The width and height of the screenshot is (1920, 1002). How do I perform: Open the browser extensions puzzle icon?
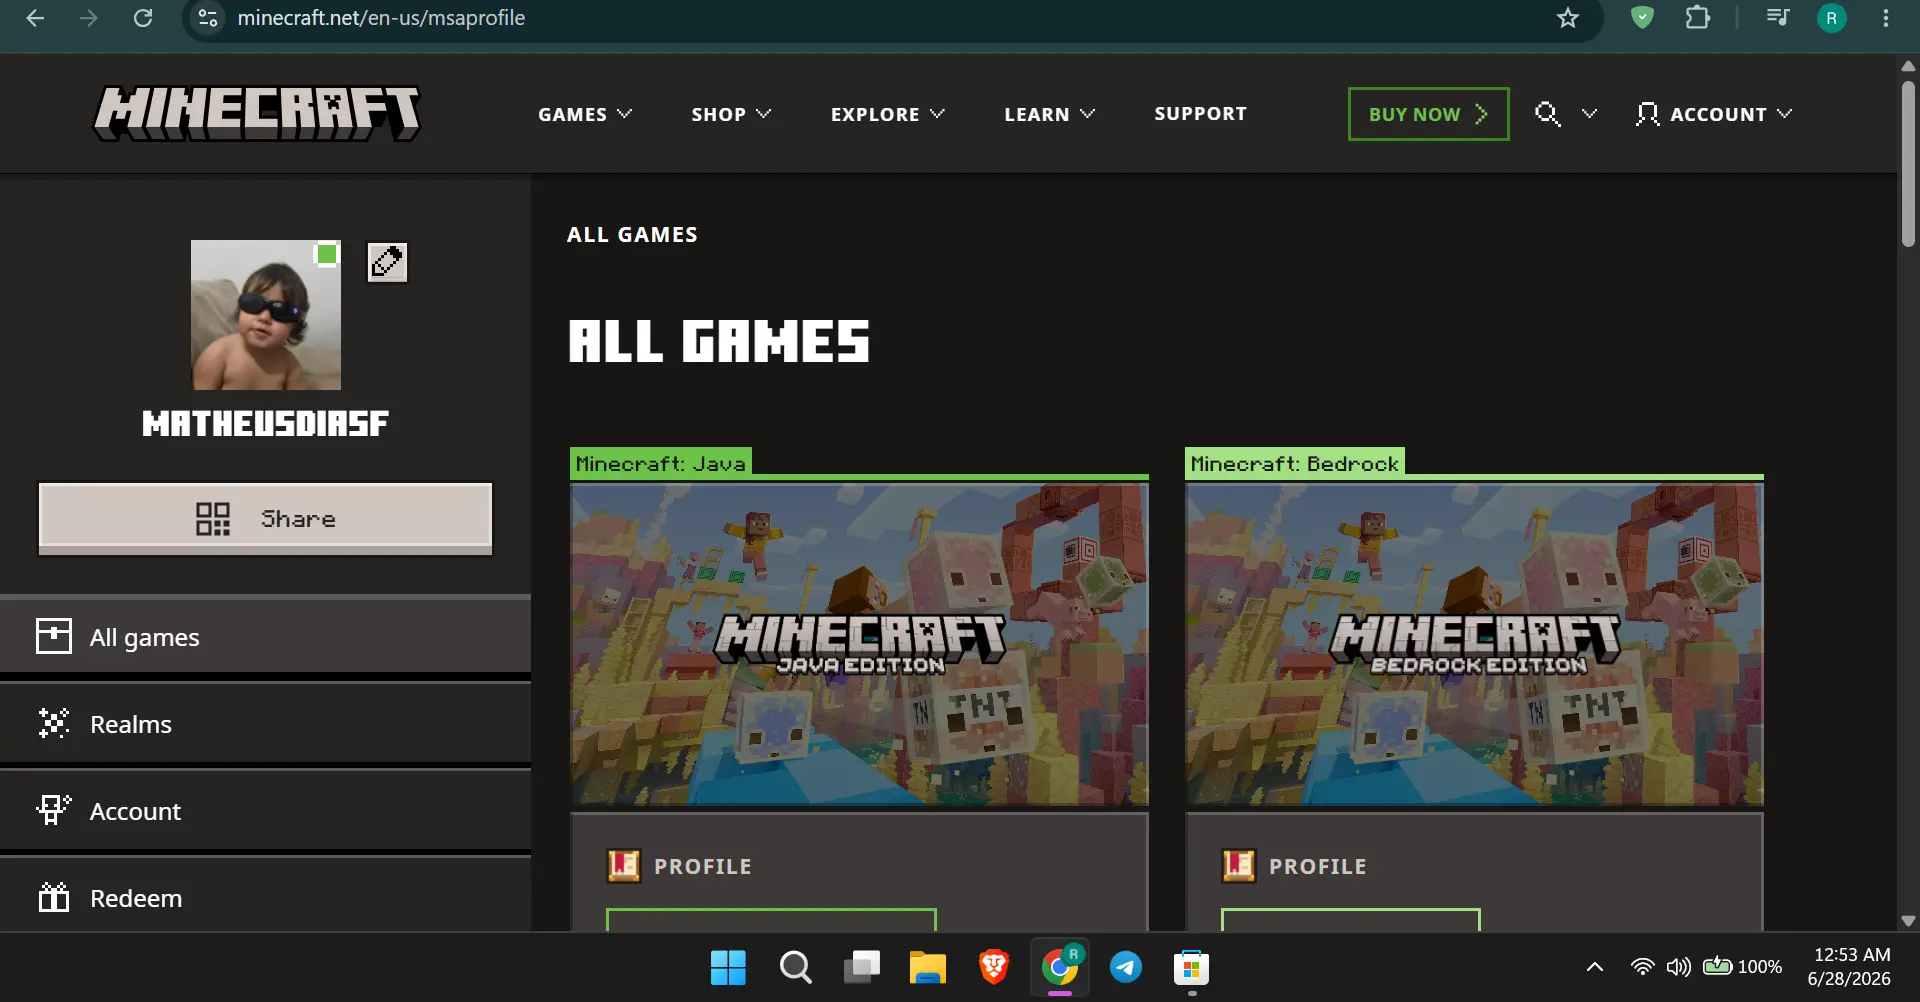point(1698,17)
